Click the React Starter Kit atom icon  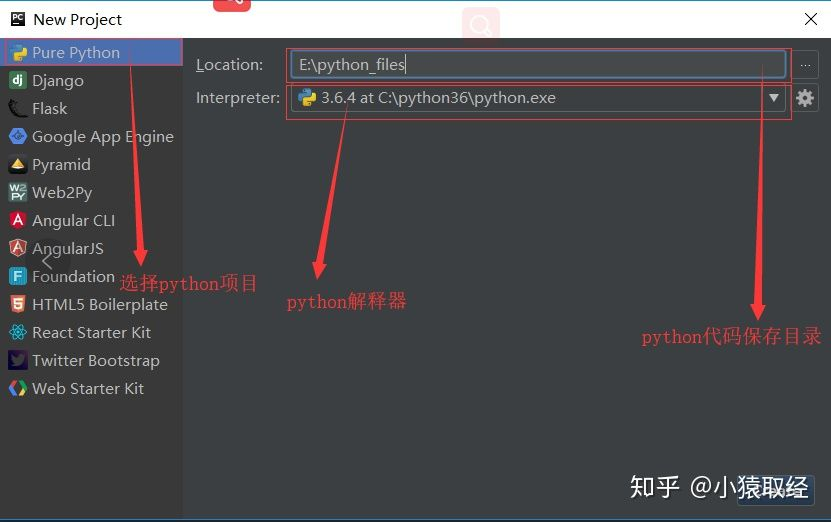pyautogui.click(x=17, y=332)
